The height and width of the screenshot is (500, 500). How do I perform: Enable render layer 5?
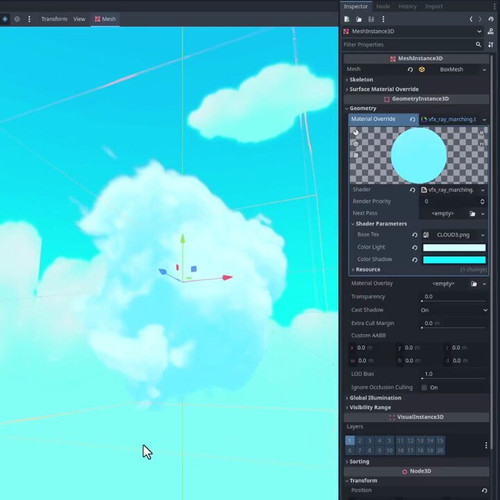[389, 441]
